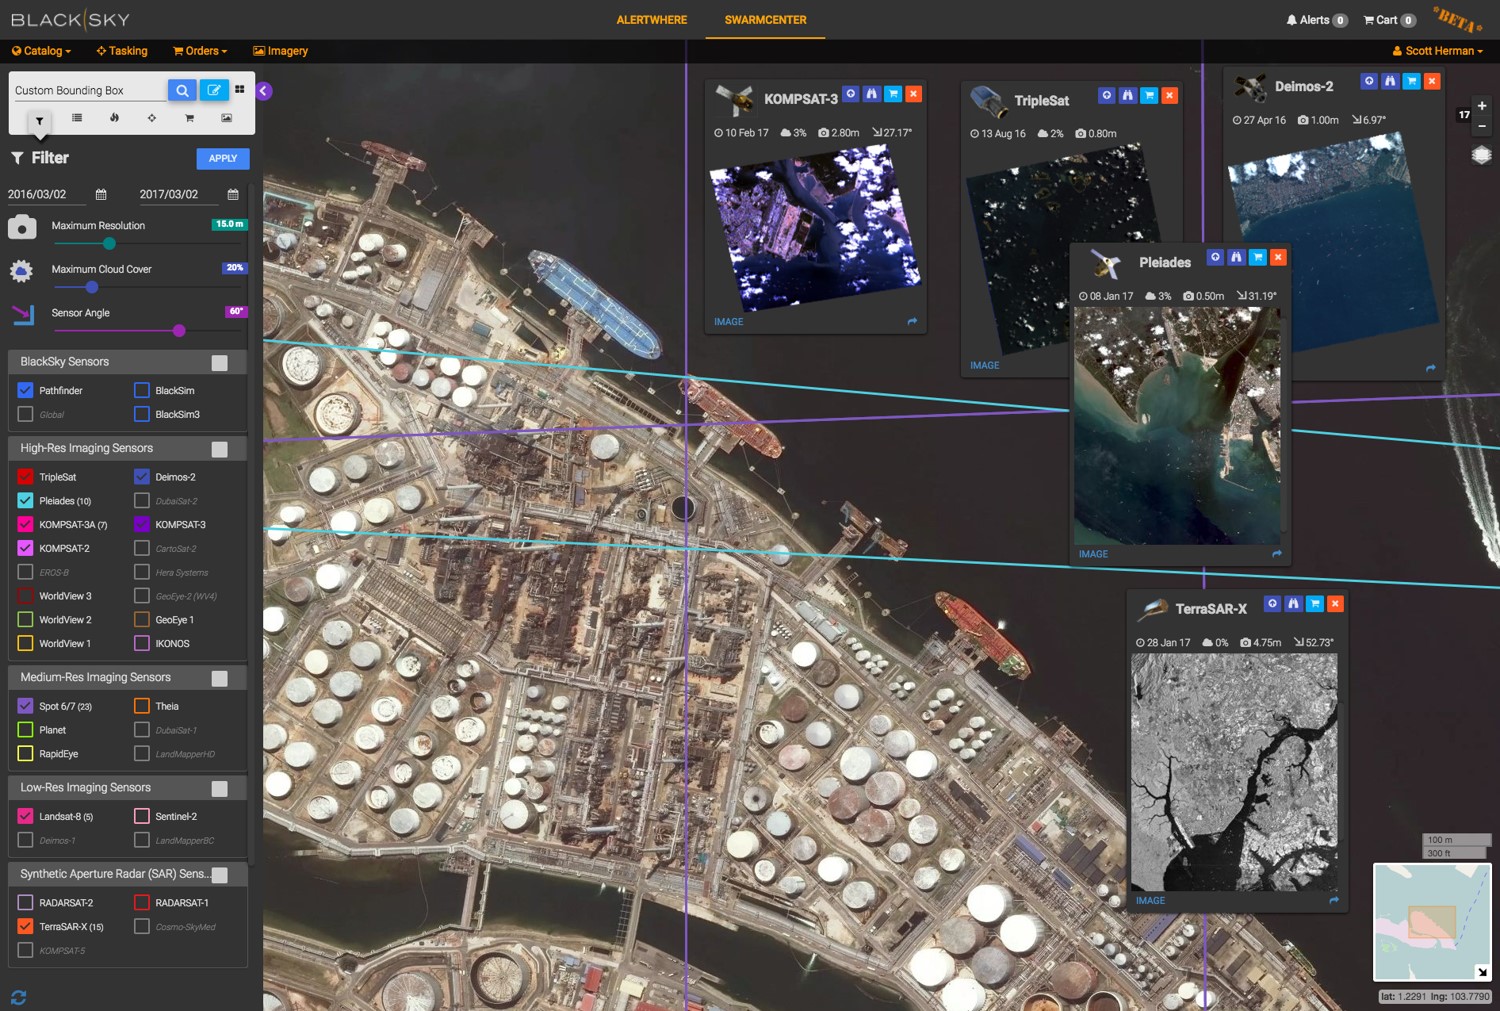Click the edit bounding box button

tap(213, 90)
